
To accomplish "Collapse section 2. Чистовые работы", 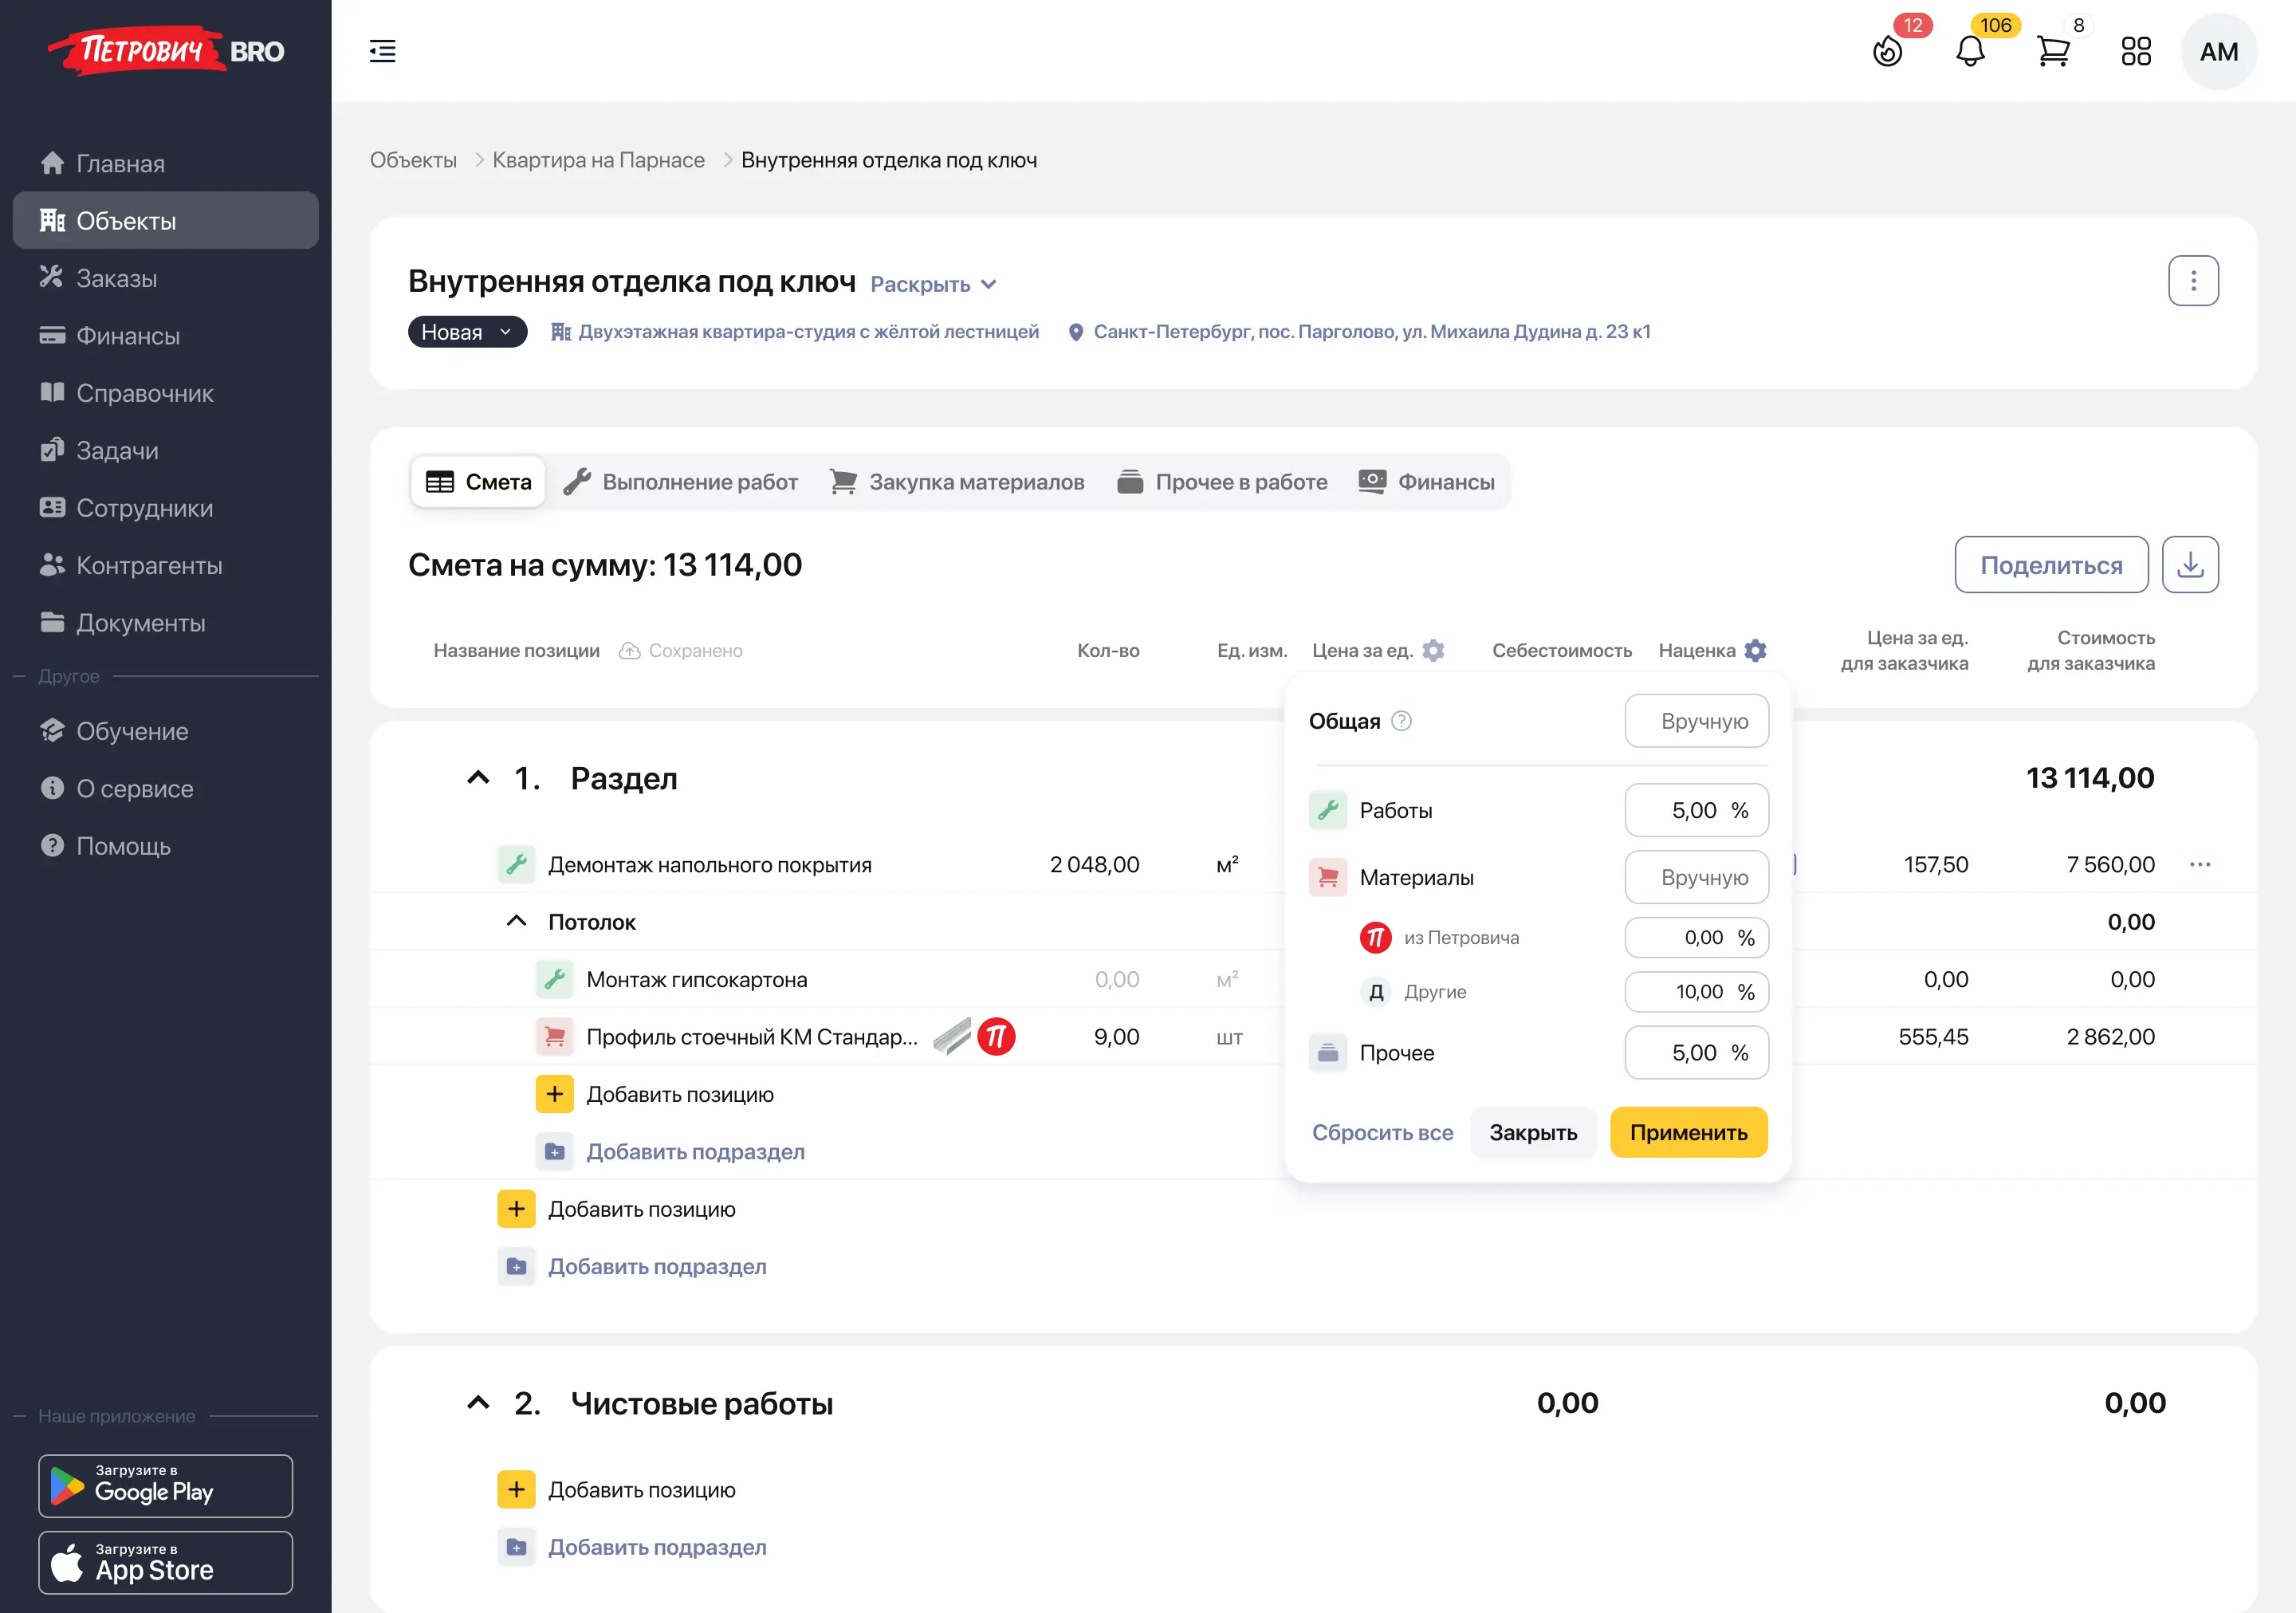I will [478, 1403].
